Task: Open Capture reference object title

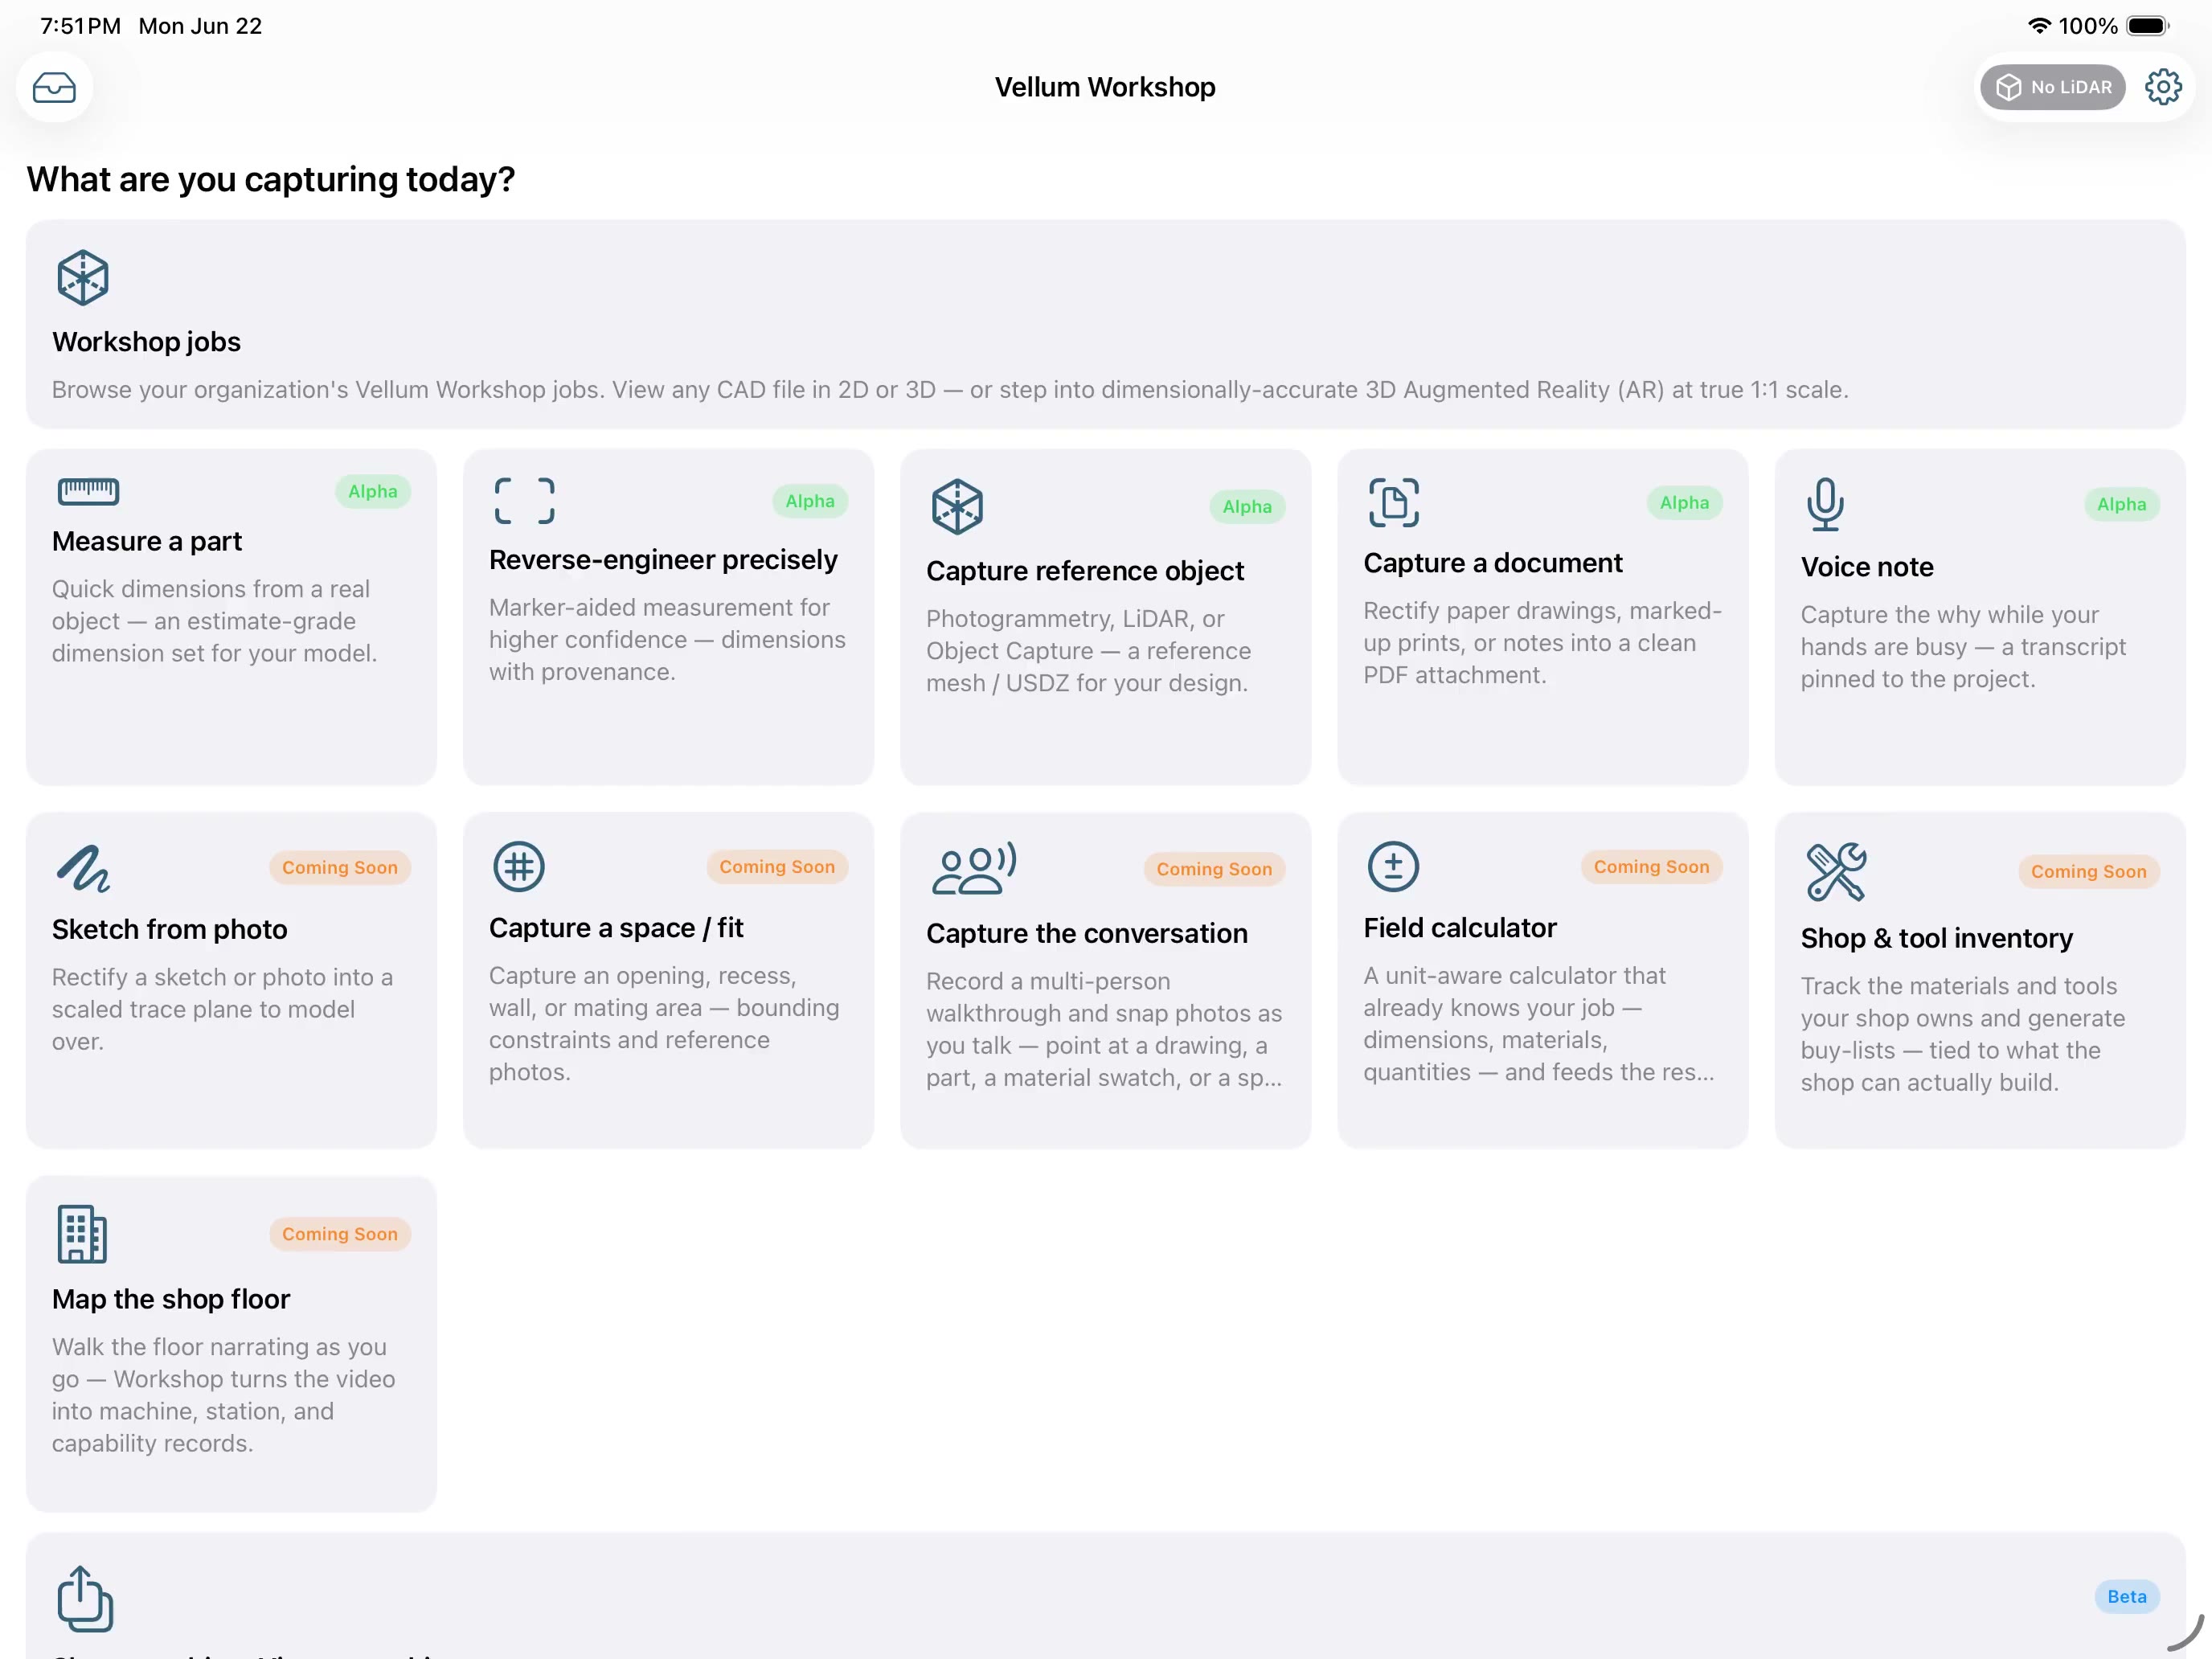Action: click(1085, 571)
